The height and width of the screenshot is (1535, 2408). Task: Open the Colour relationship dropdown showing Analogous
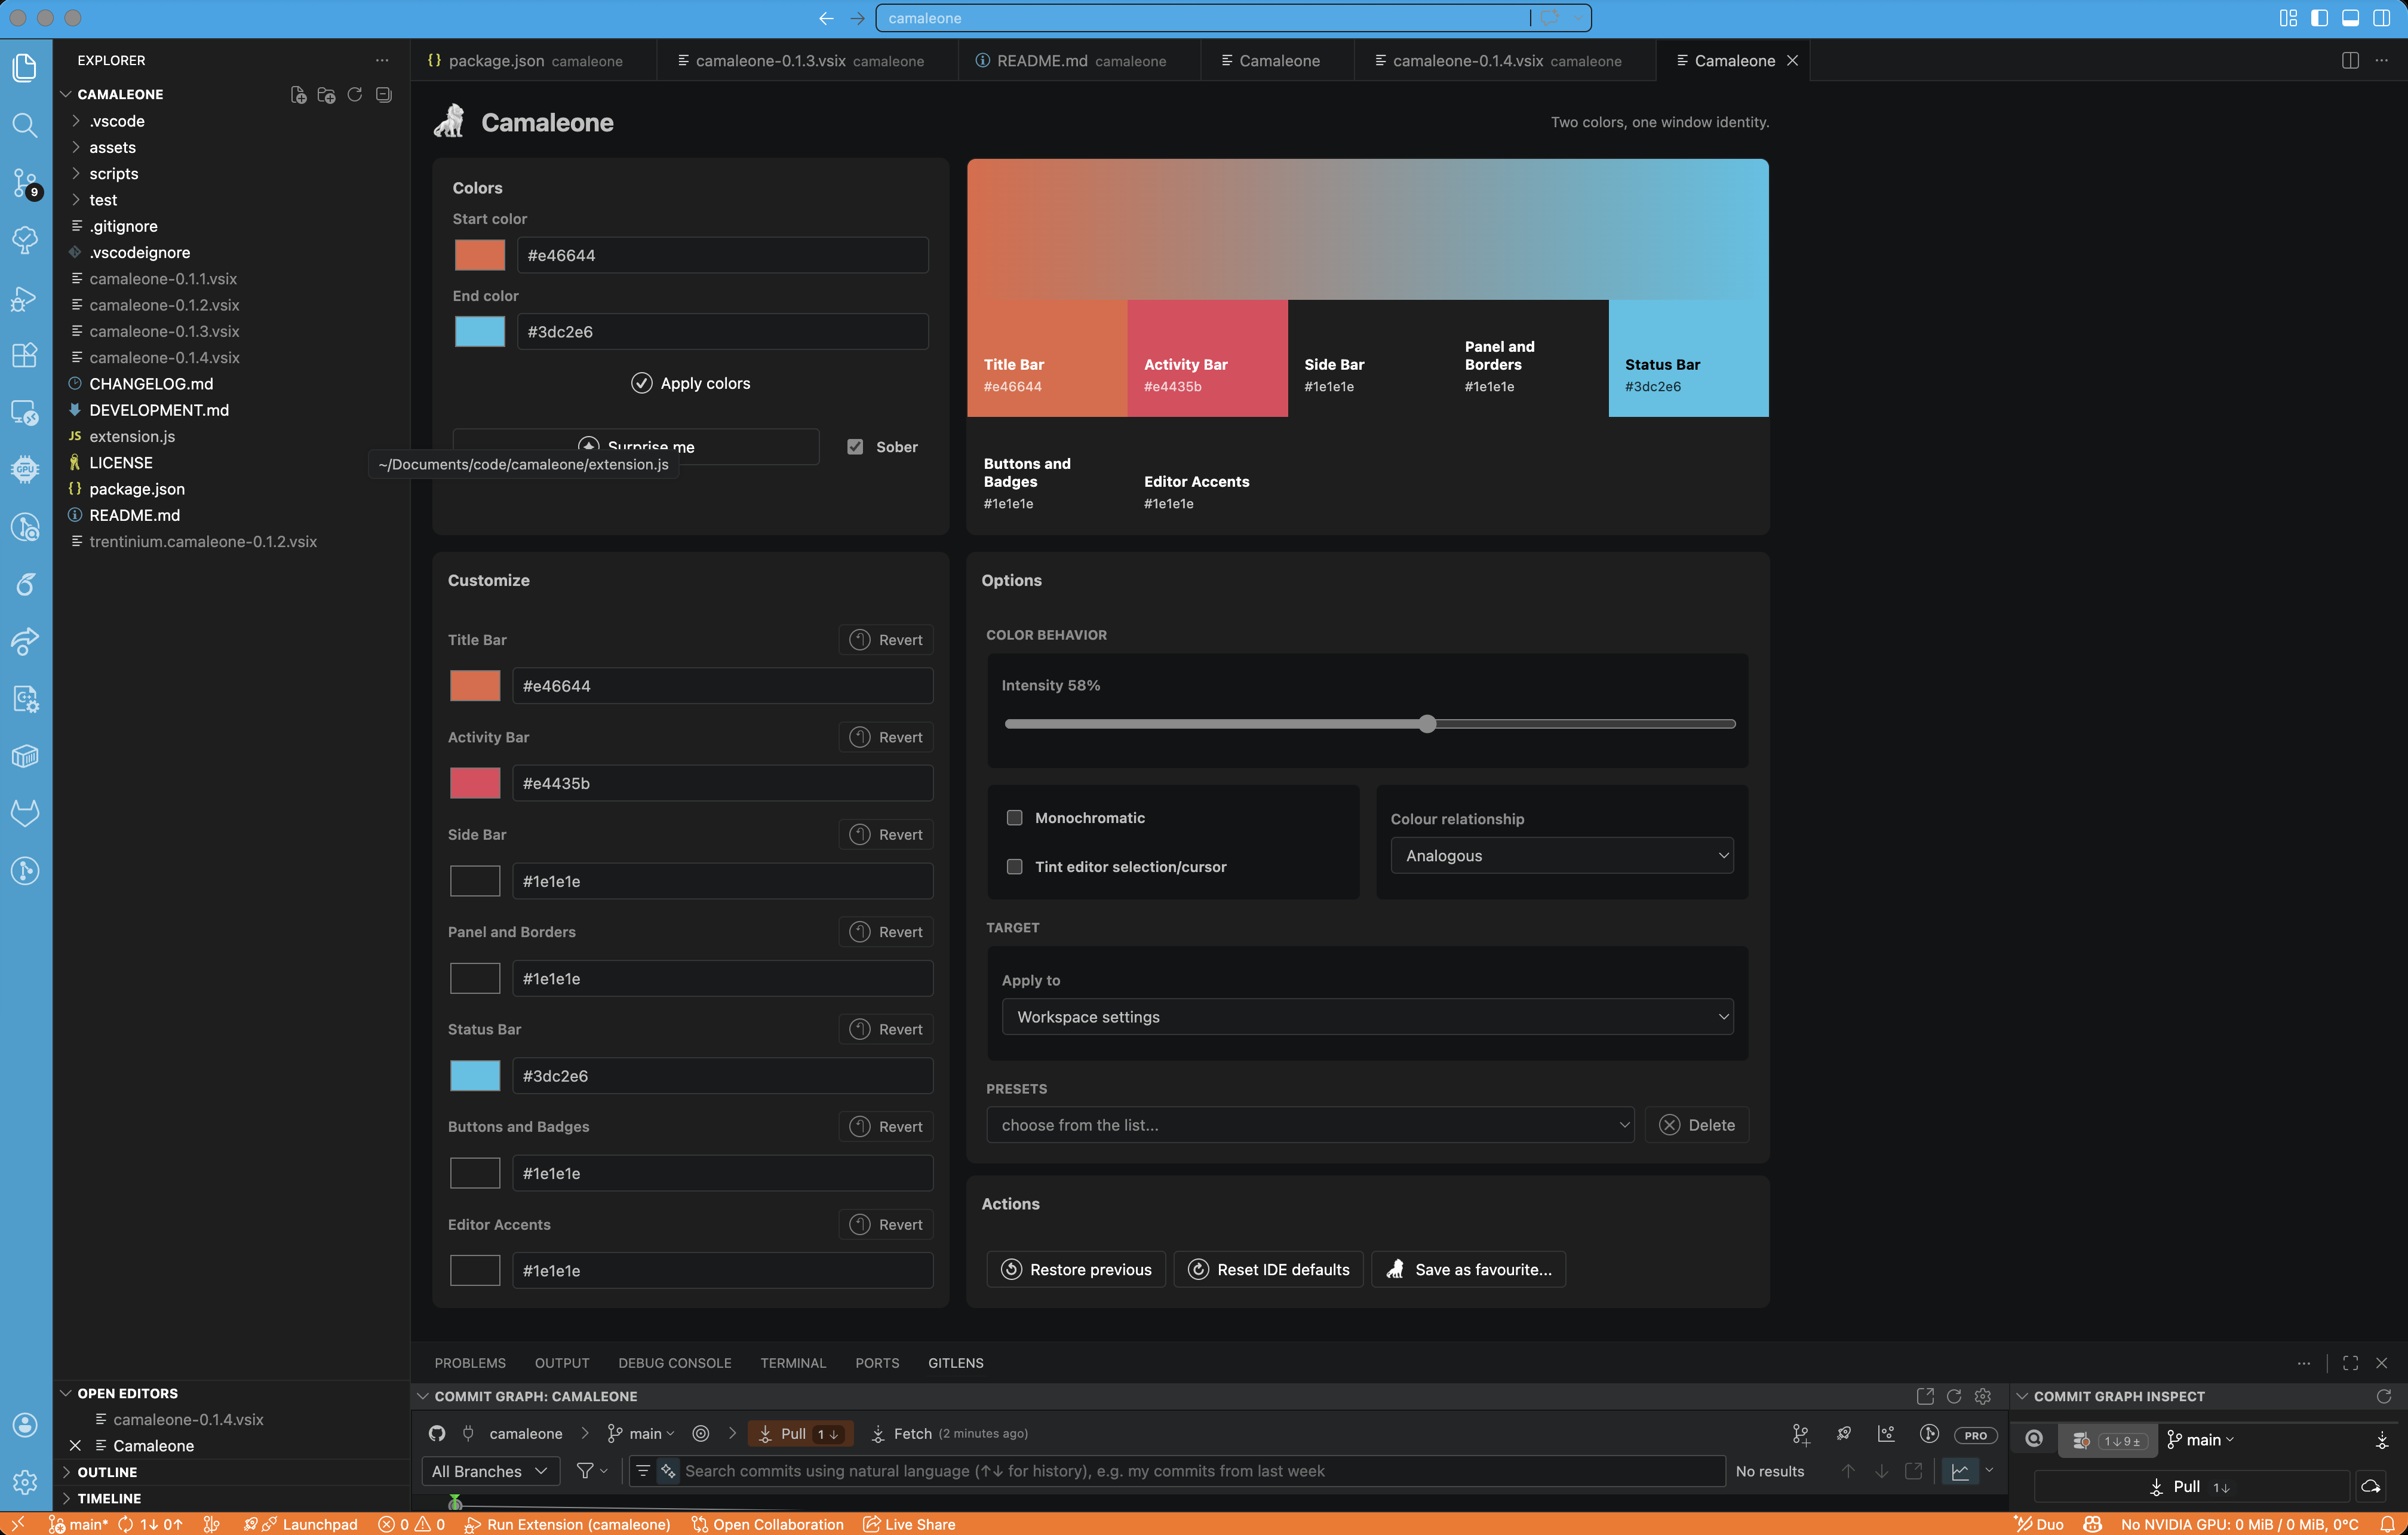(x=1562, y=855)
